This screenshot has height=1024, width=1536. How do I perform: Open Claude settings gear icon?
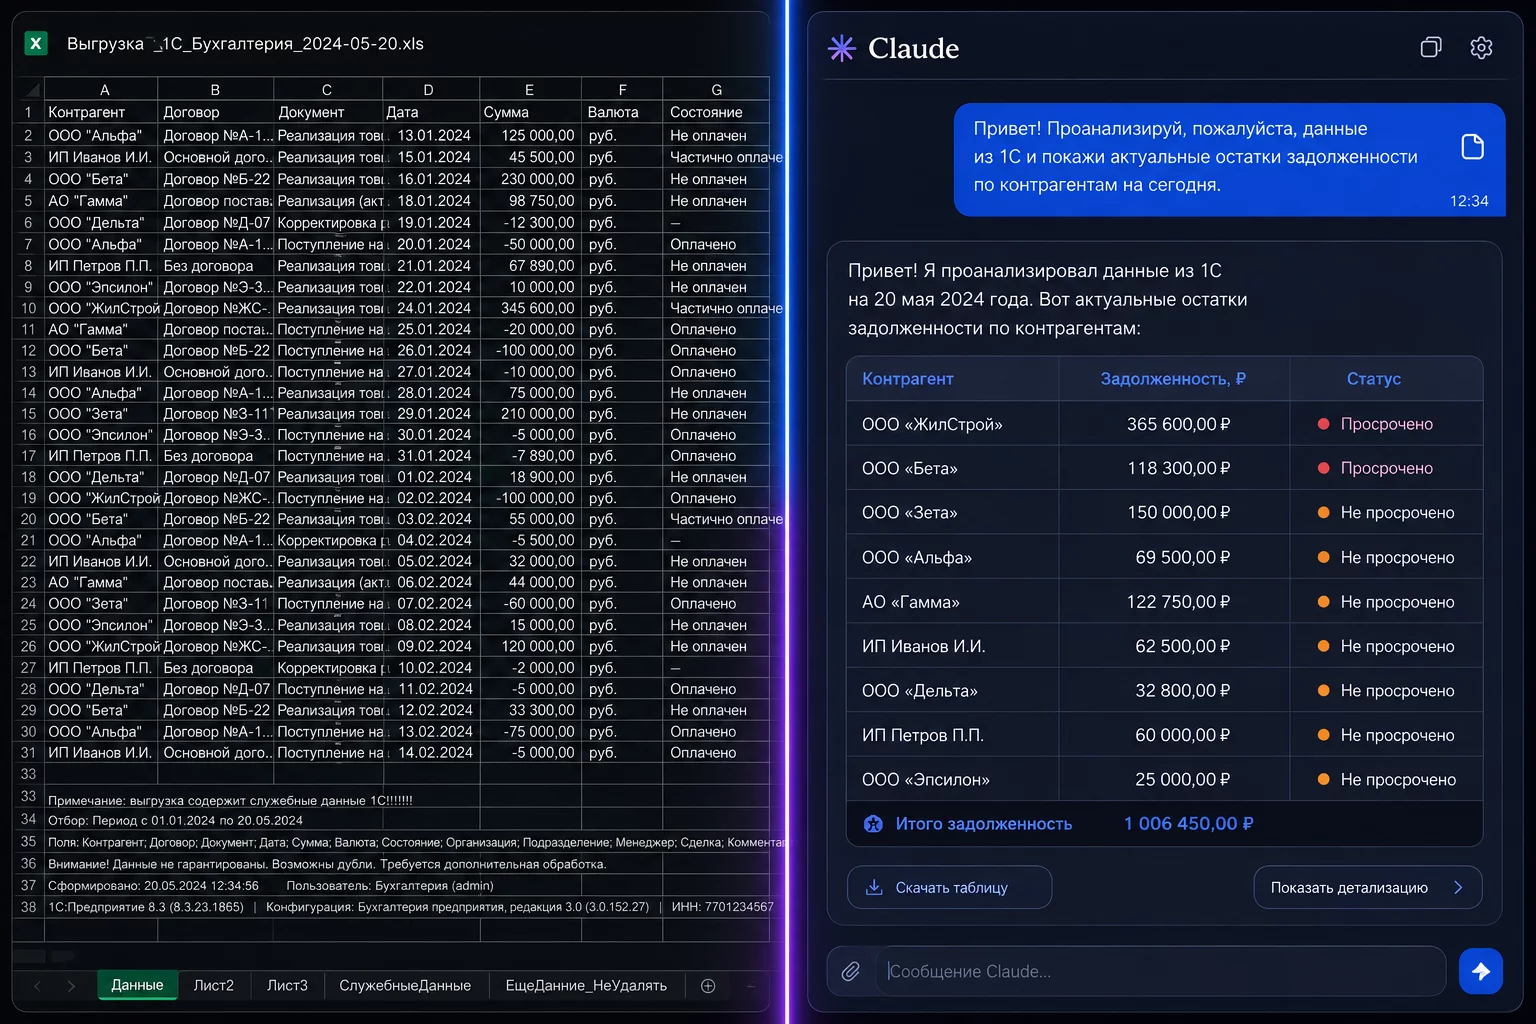click(x=1481, y=47)
